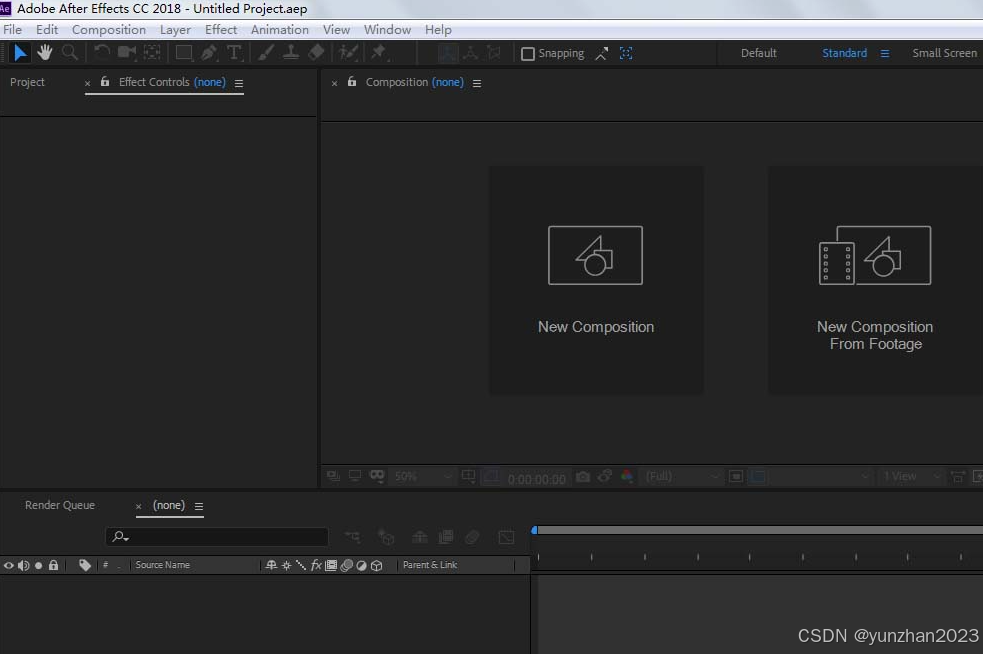
Task: Open the Composition menu
Action: point(109,29)
